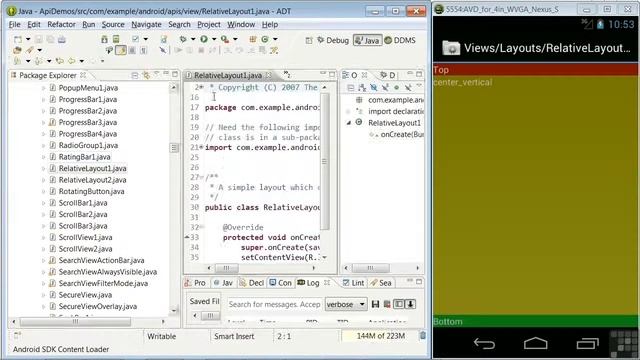Switch to the DDMS perspective
640x360 pixels.
coord(400,40)
